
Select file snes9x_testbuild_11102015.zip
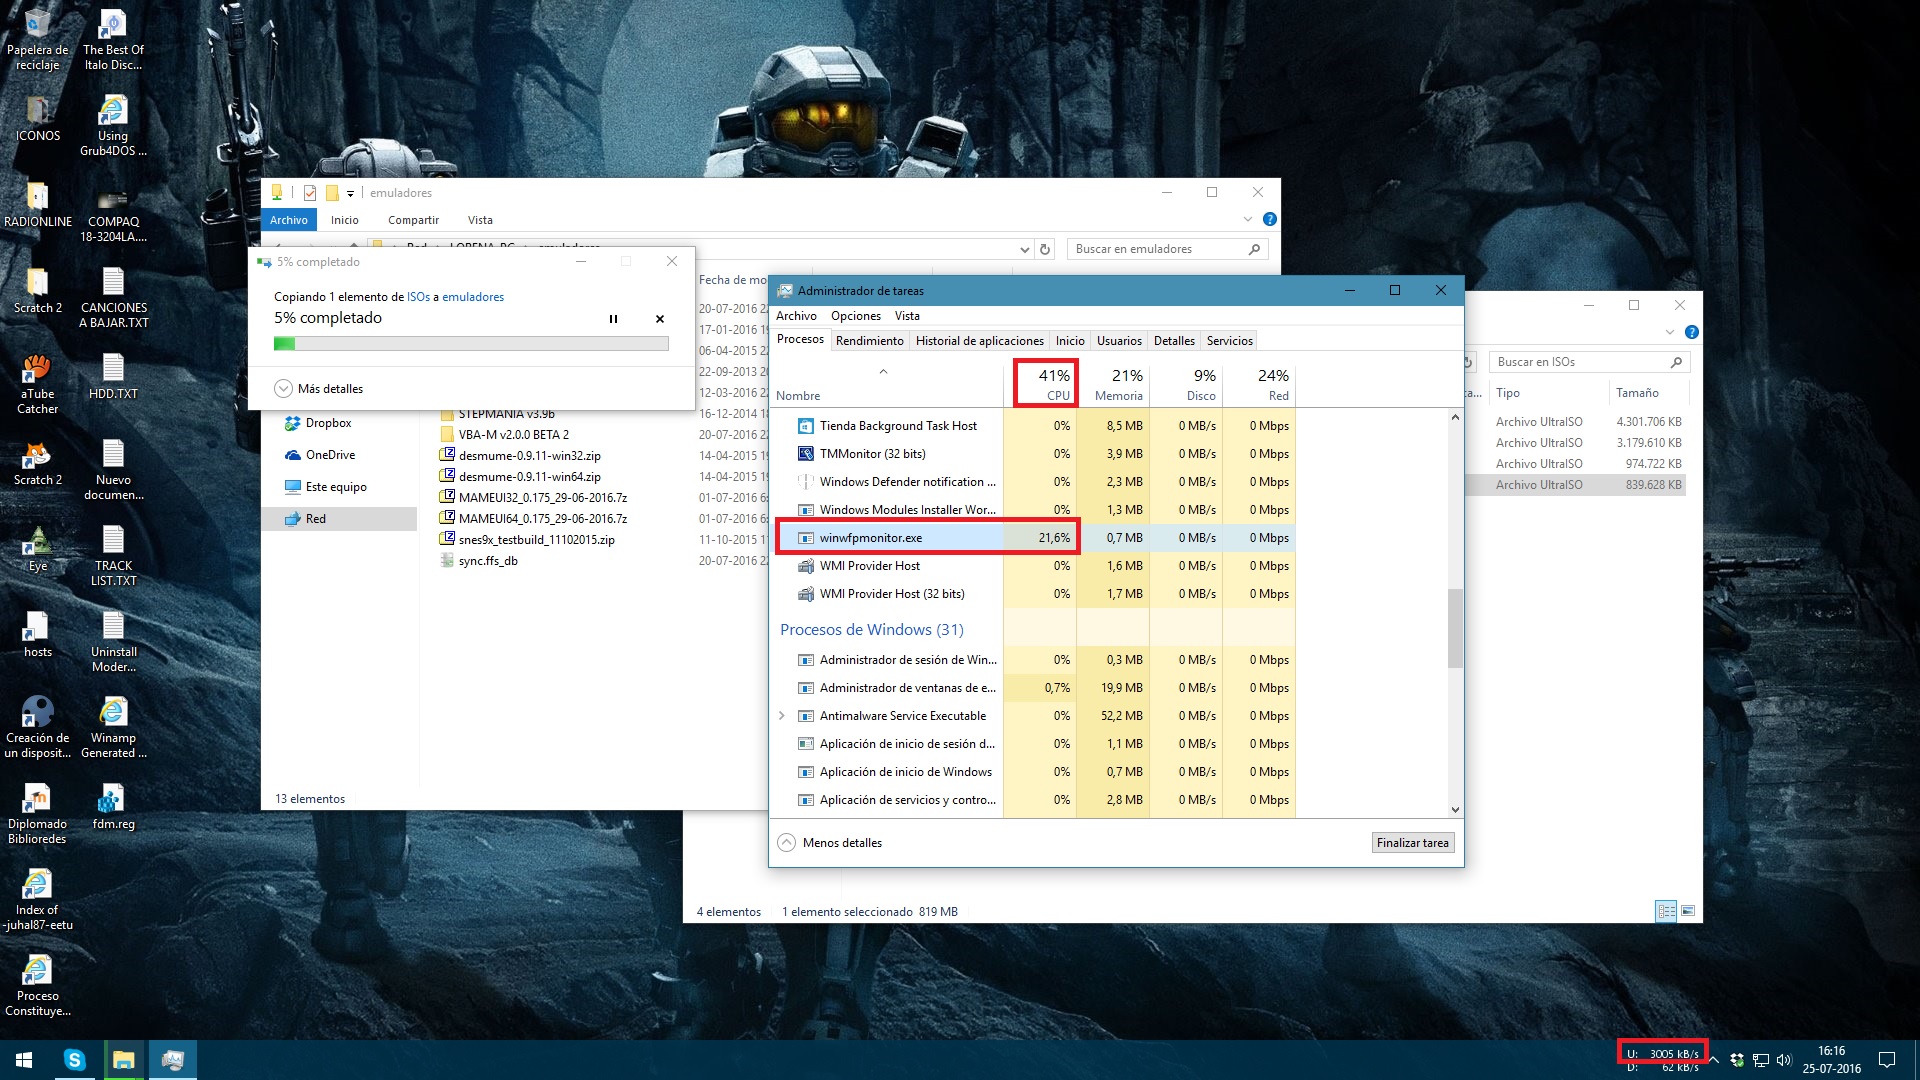[528, 540]
